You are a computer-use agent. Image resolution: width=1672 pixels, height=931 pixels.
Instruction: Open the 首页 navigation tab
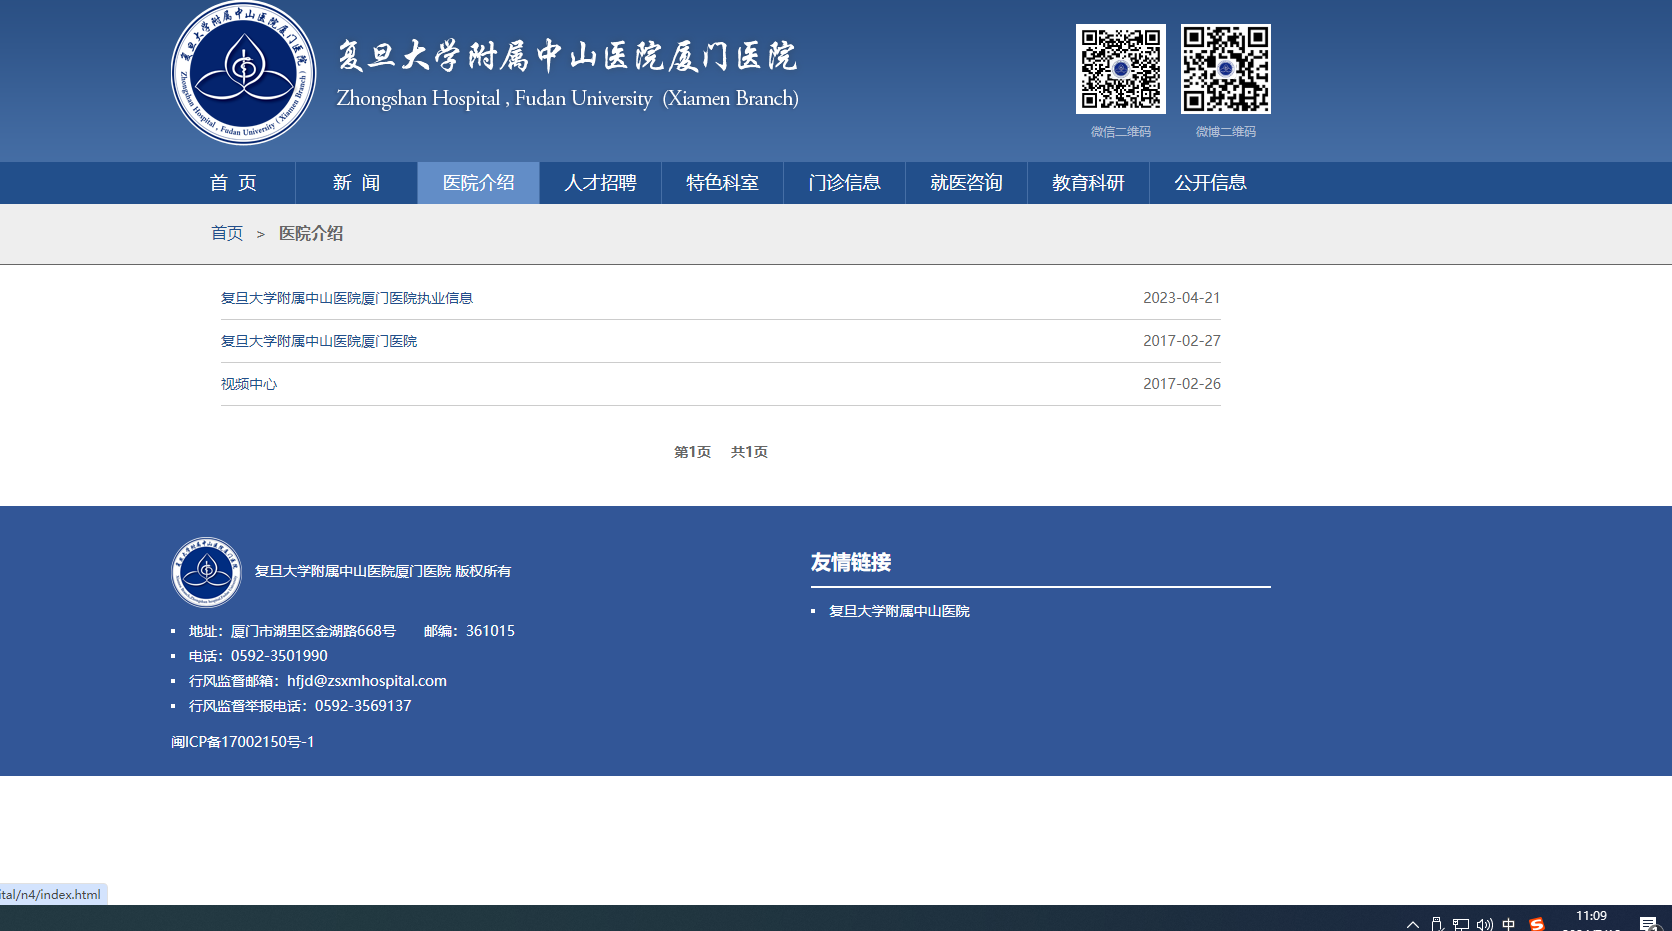(x=233, y=183)
